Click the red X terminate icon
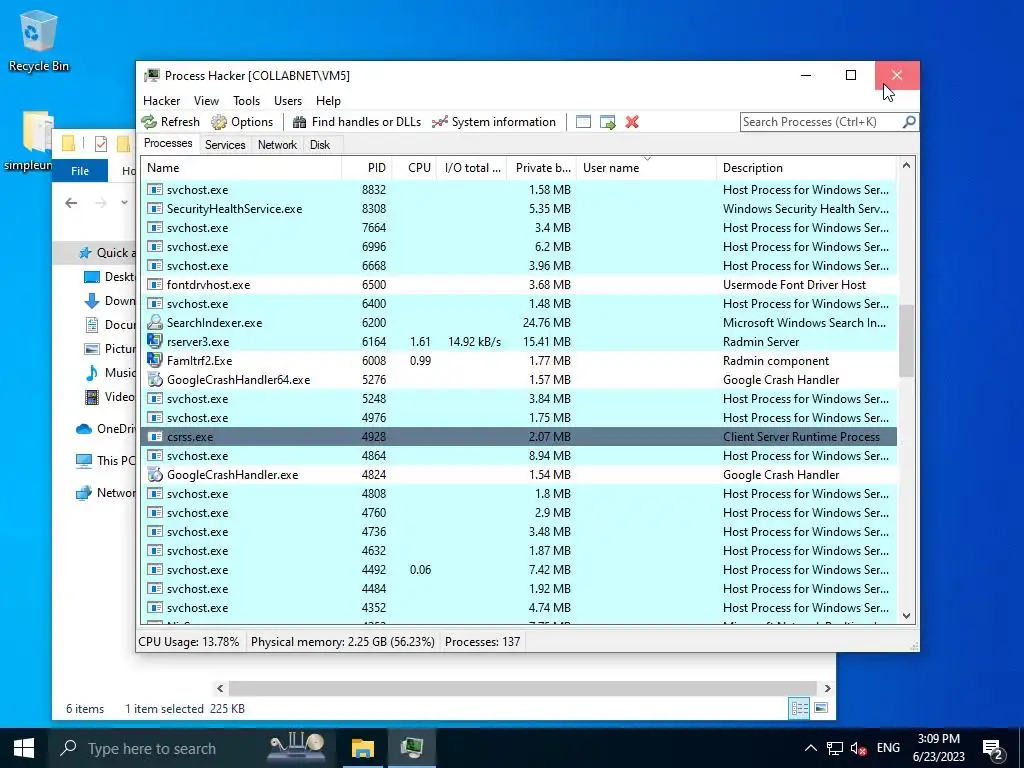This screenshot has height=768, width=1024. point(632,122)
